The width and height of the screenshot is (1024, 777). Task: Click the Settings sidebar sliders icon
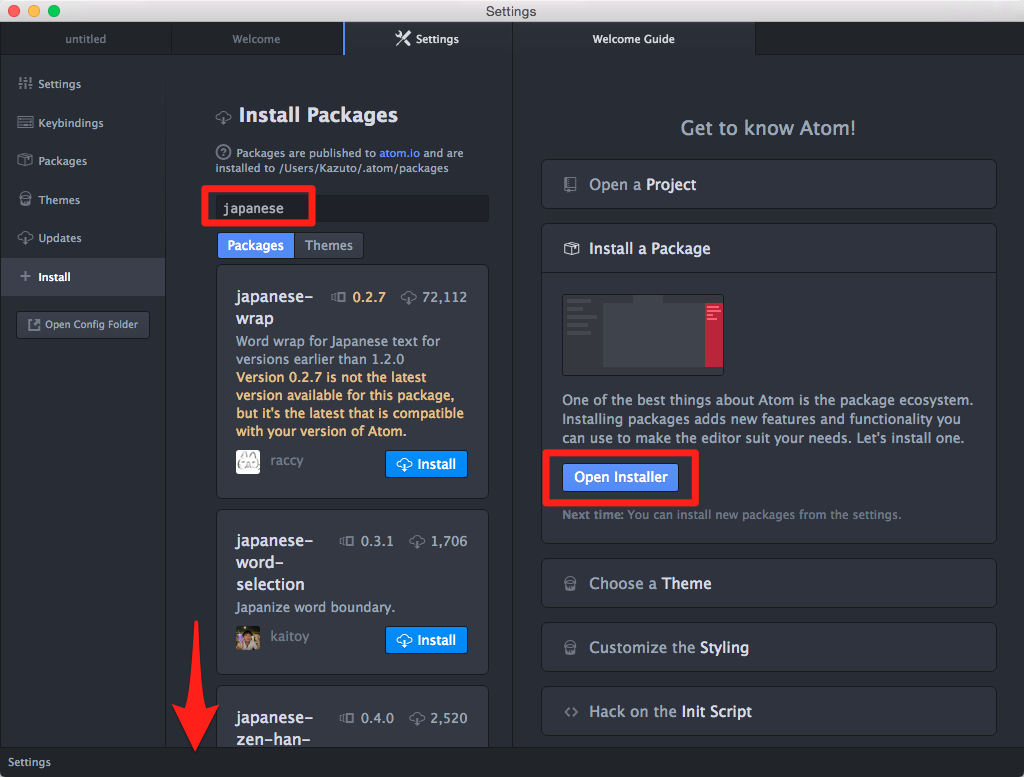[x=25, y=83]
